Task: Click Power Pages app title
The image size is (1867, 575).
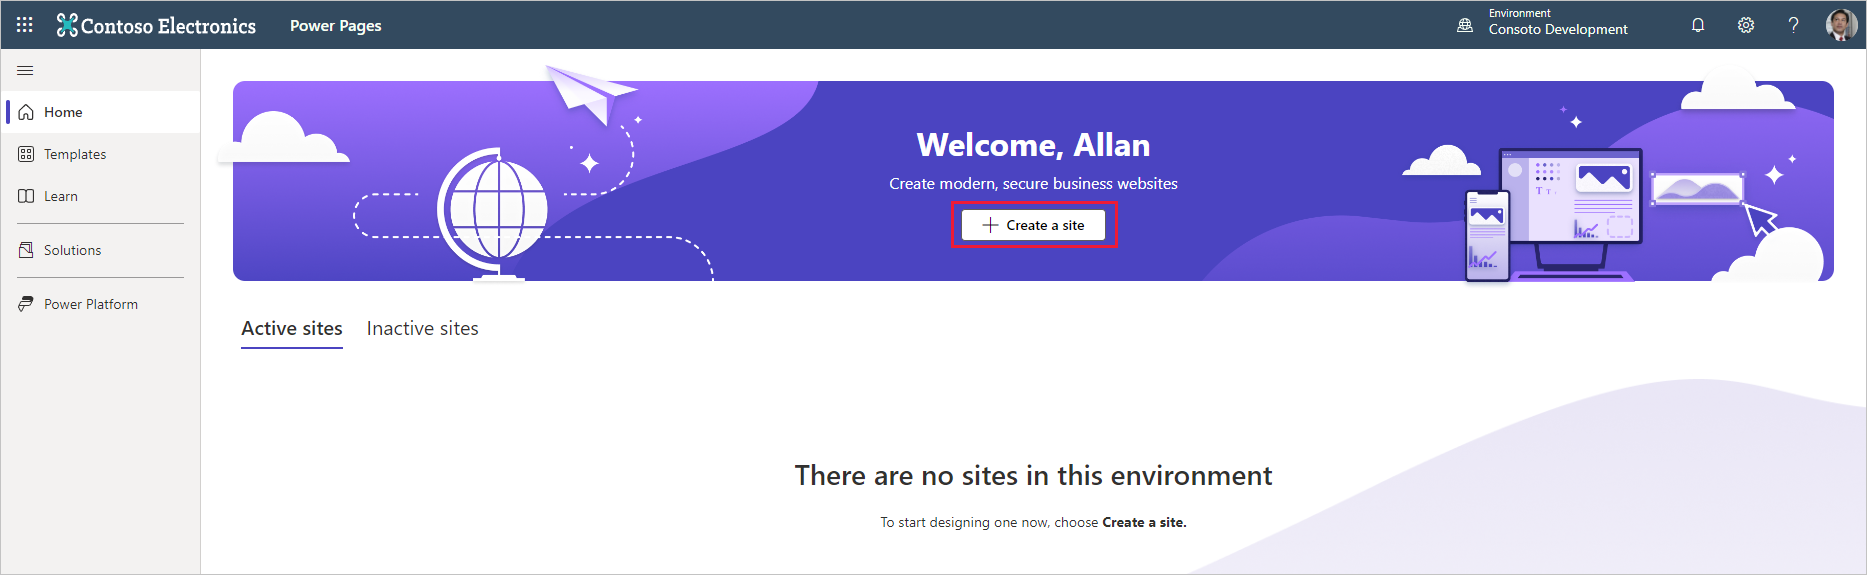Action: coord(336,26)
